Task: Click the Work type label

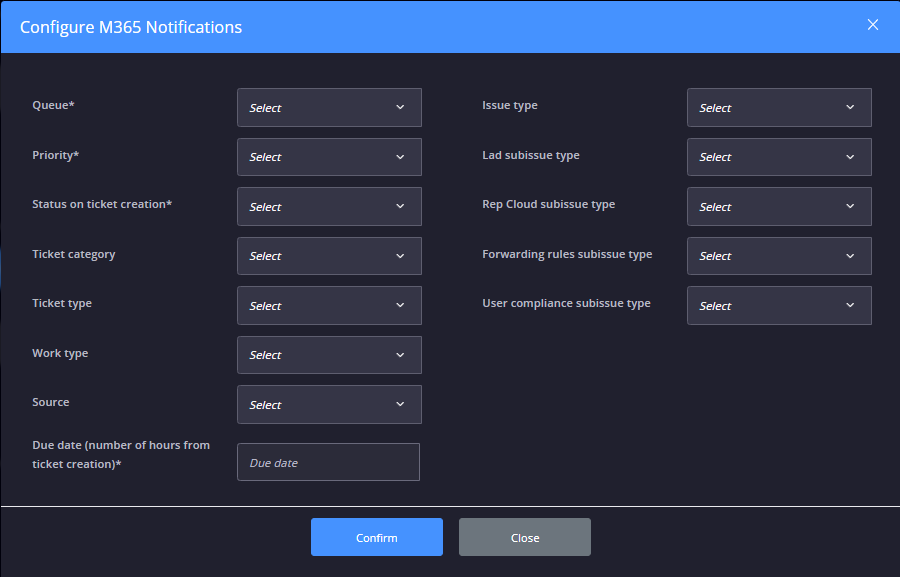Action: coord(60,354)
